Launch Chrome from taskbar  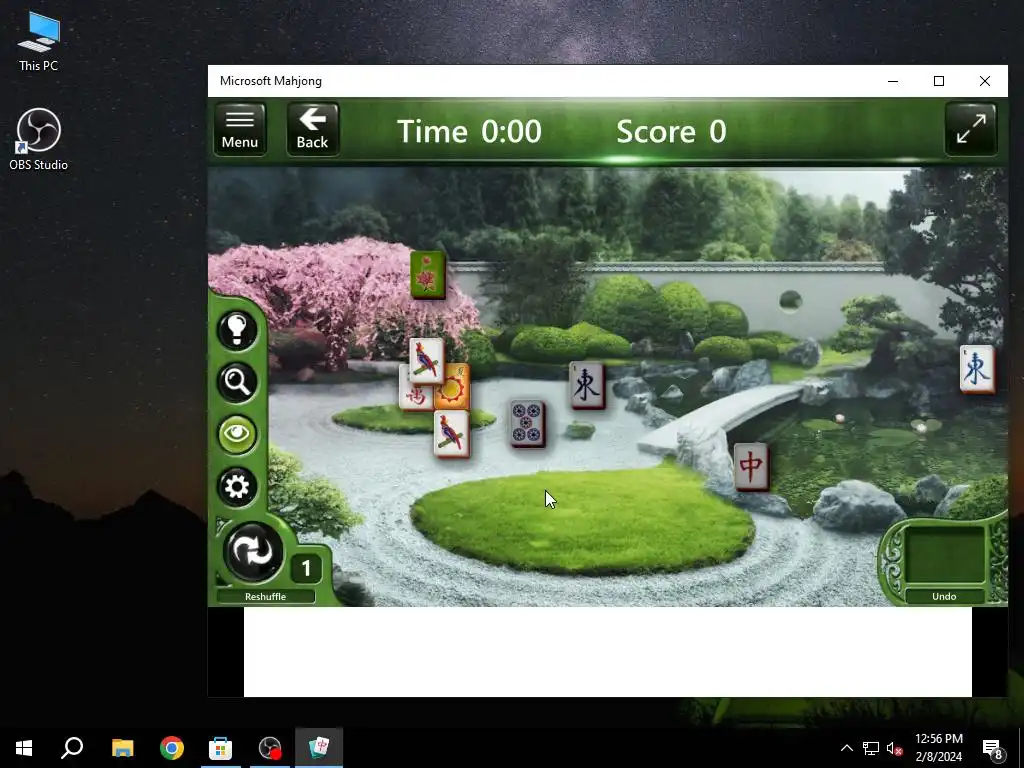point(172,748)
